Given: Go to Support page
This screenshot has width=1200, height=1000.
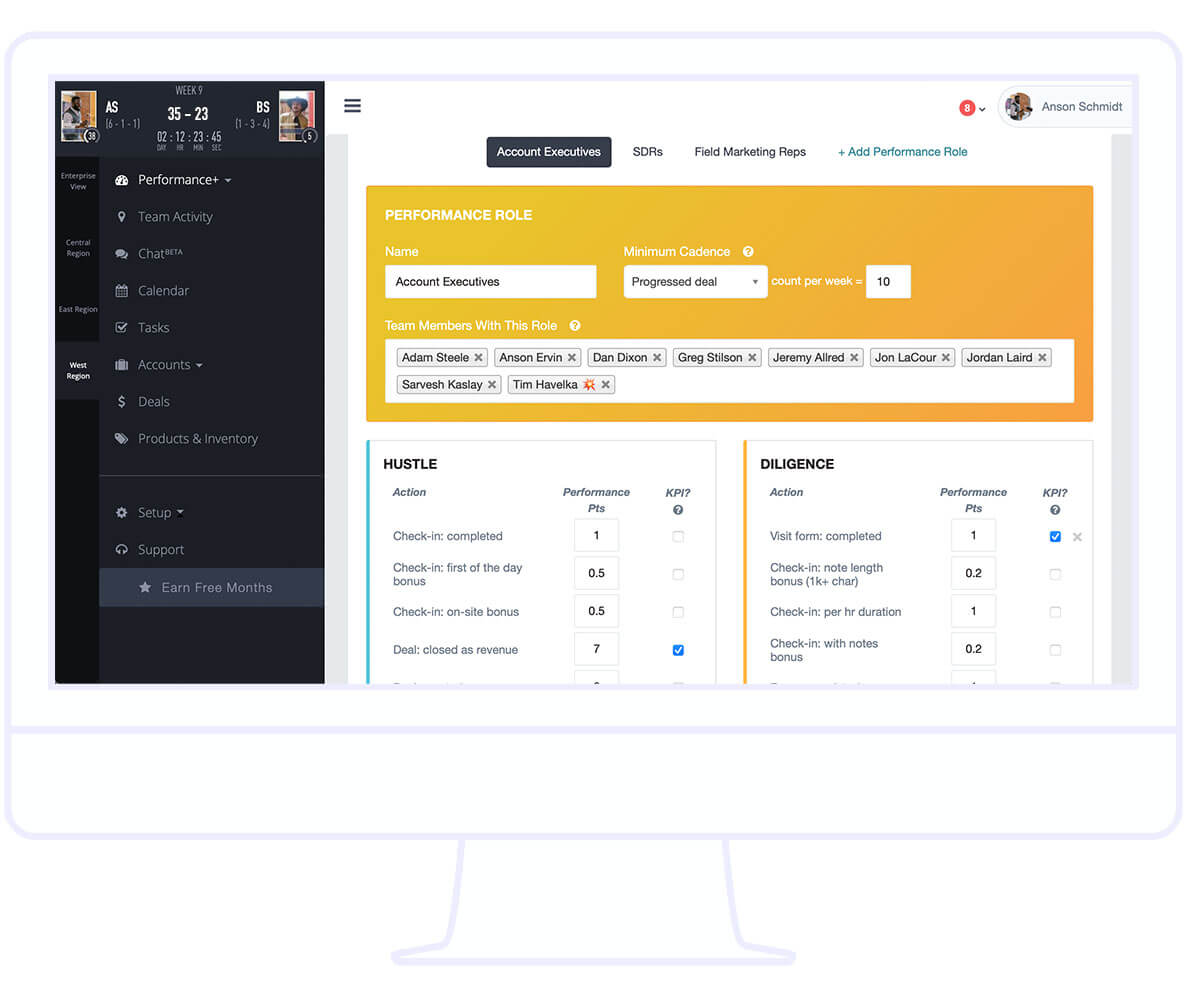Looking at the screenshot, I should (161, 550).
